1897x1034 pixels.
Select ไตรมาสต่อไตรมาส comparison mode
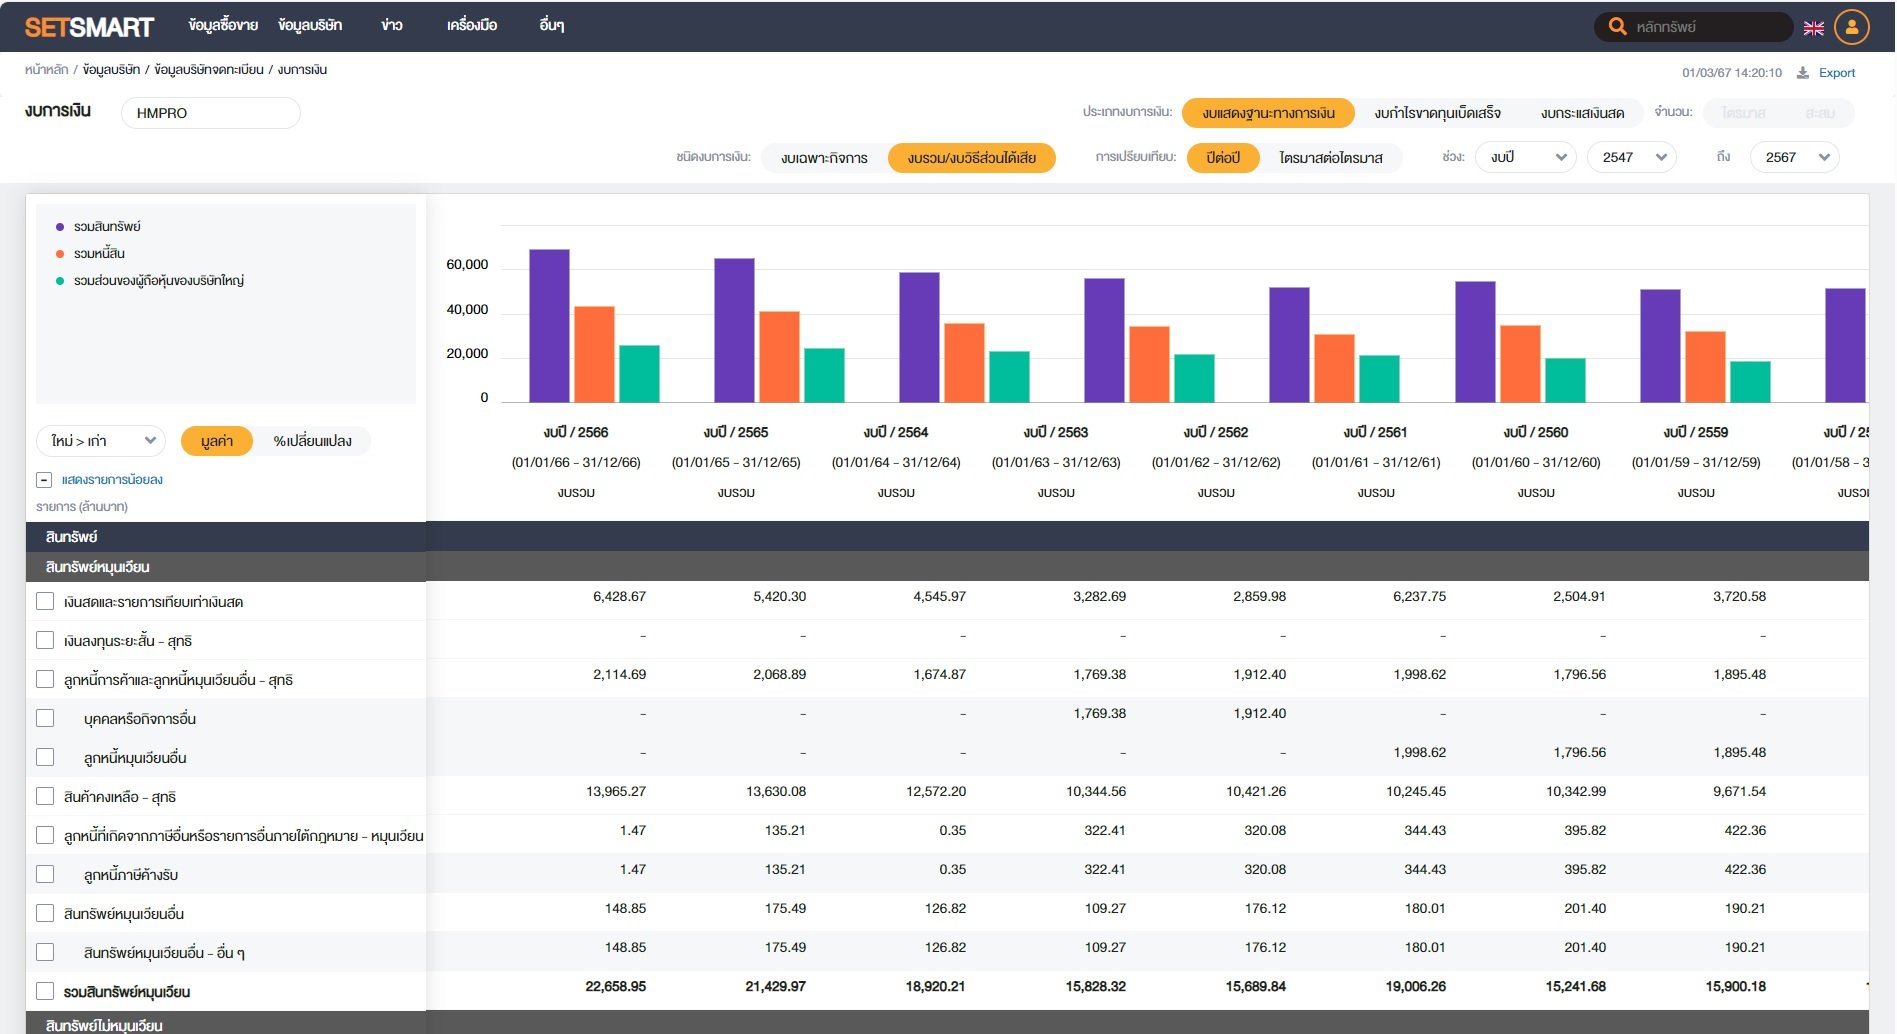pyautogui.click(x=1330, y=158)
